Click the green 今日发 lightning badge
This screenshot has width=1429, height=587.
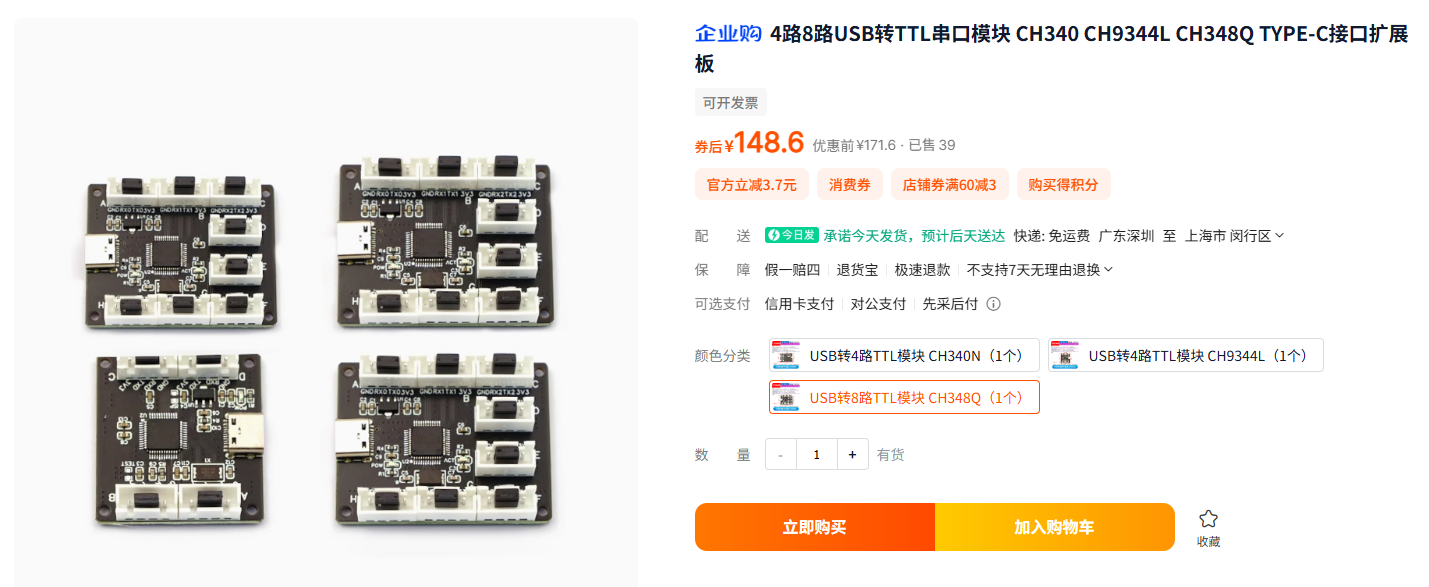point(792,236)
